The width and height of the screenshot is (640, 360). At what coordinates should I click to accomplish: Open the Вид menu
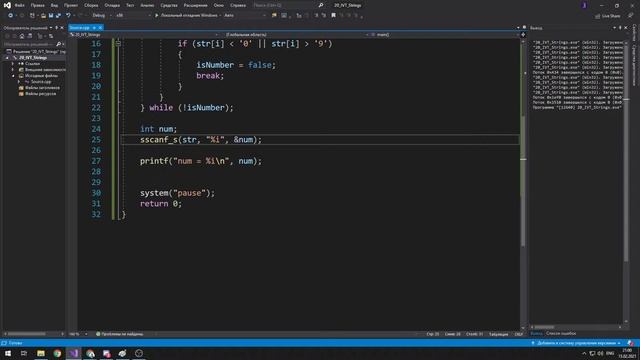coord(54,5)
